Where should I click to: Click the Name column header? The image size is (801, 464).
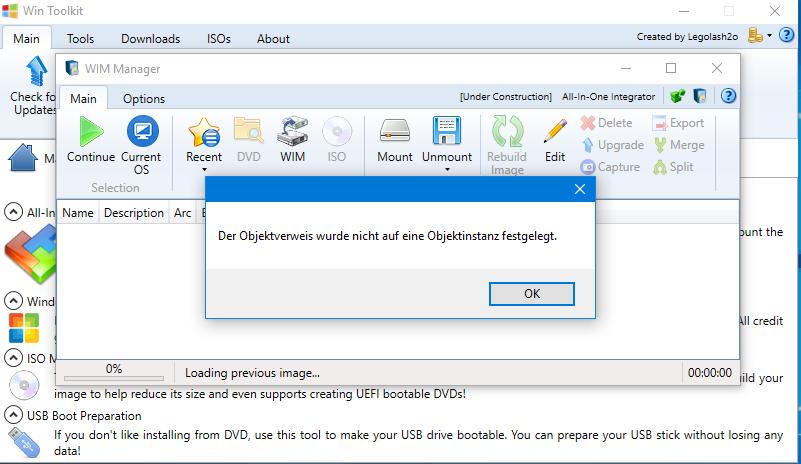(78, 213)
